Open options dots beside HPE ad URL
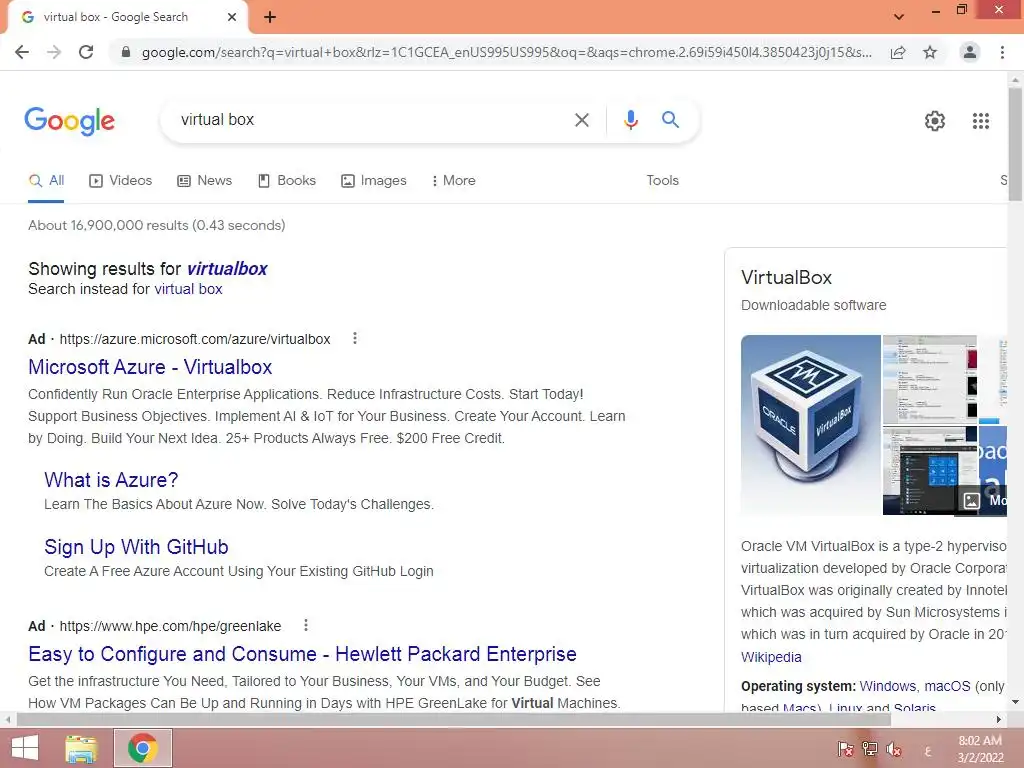This screenshot has height=768, width=1024. tap(306, 625)
